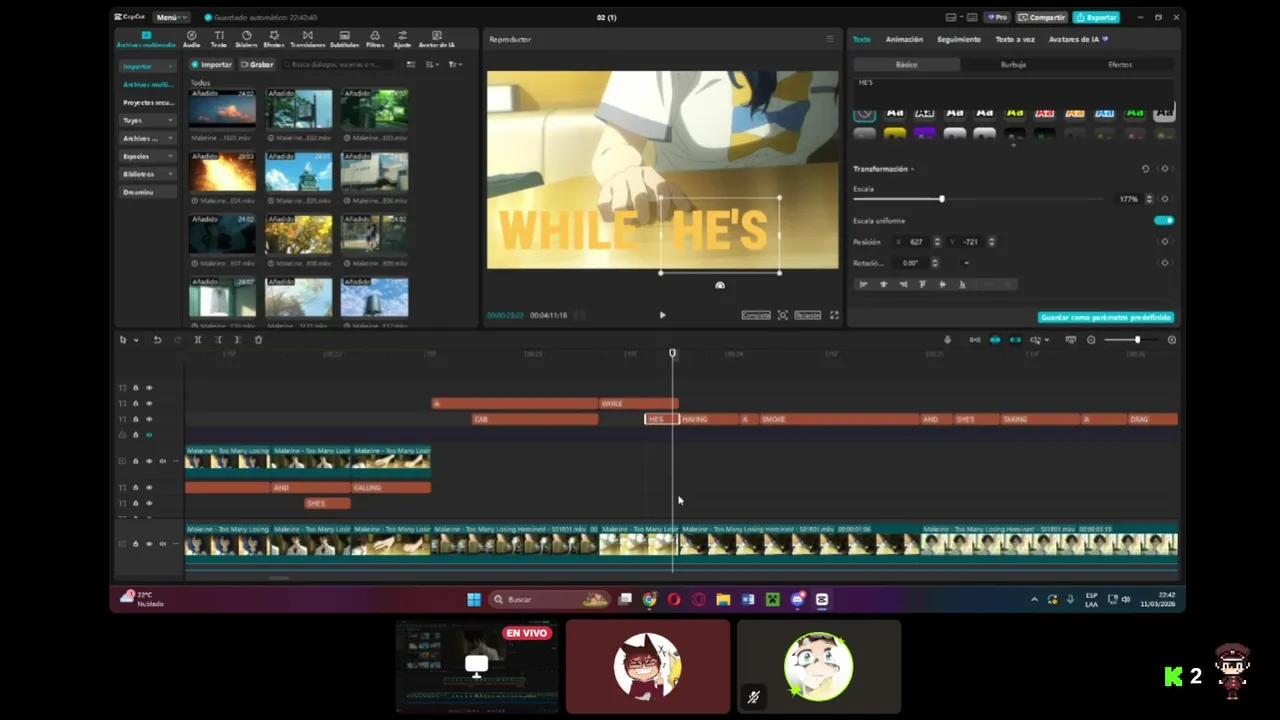Image resolution: width=1280 pixels, height=720 pixels.
Task: Click the timeline zoom slider
Action: pyautogui.click(x=1131, y=340)
